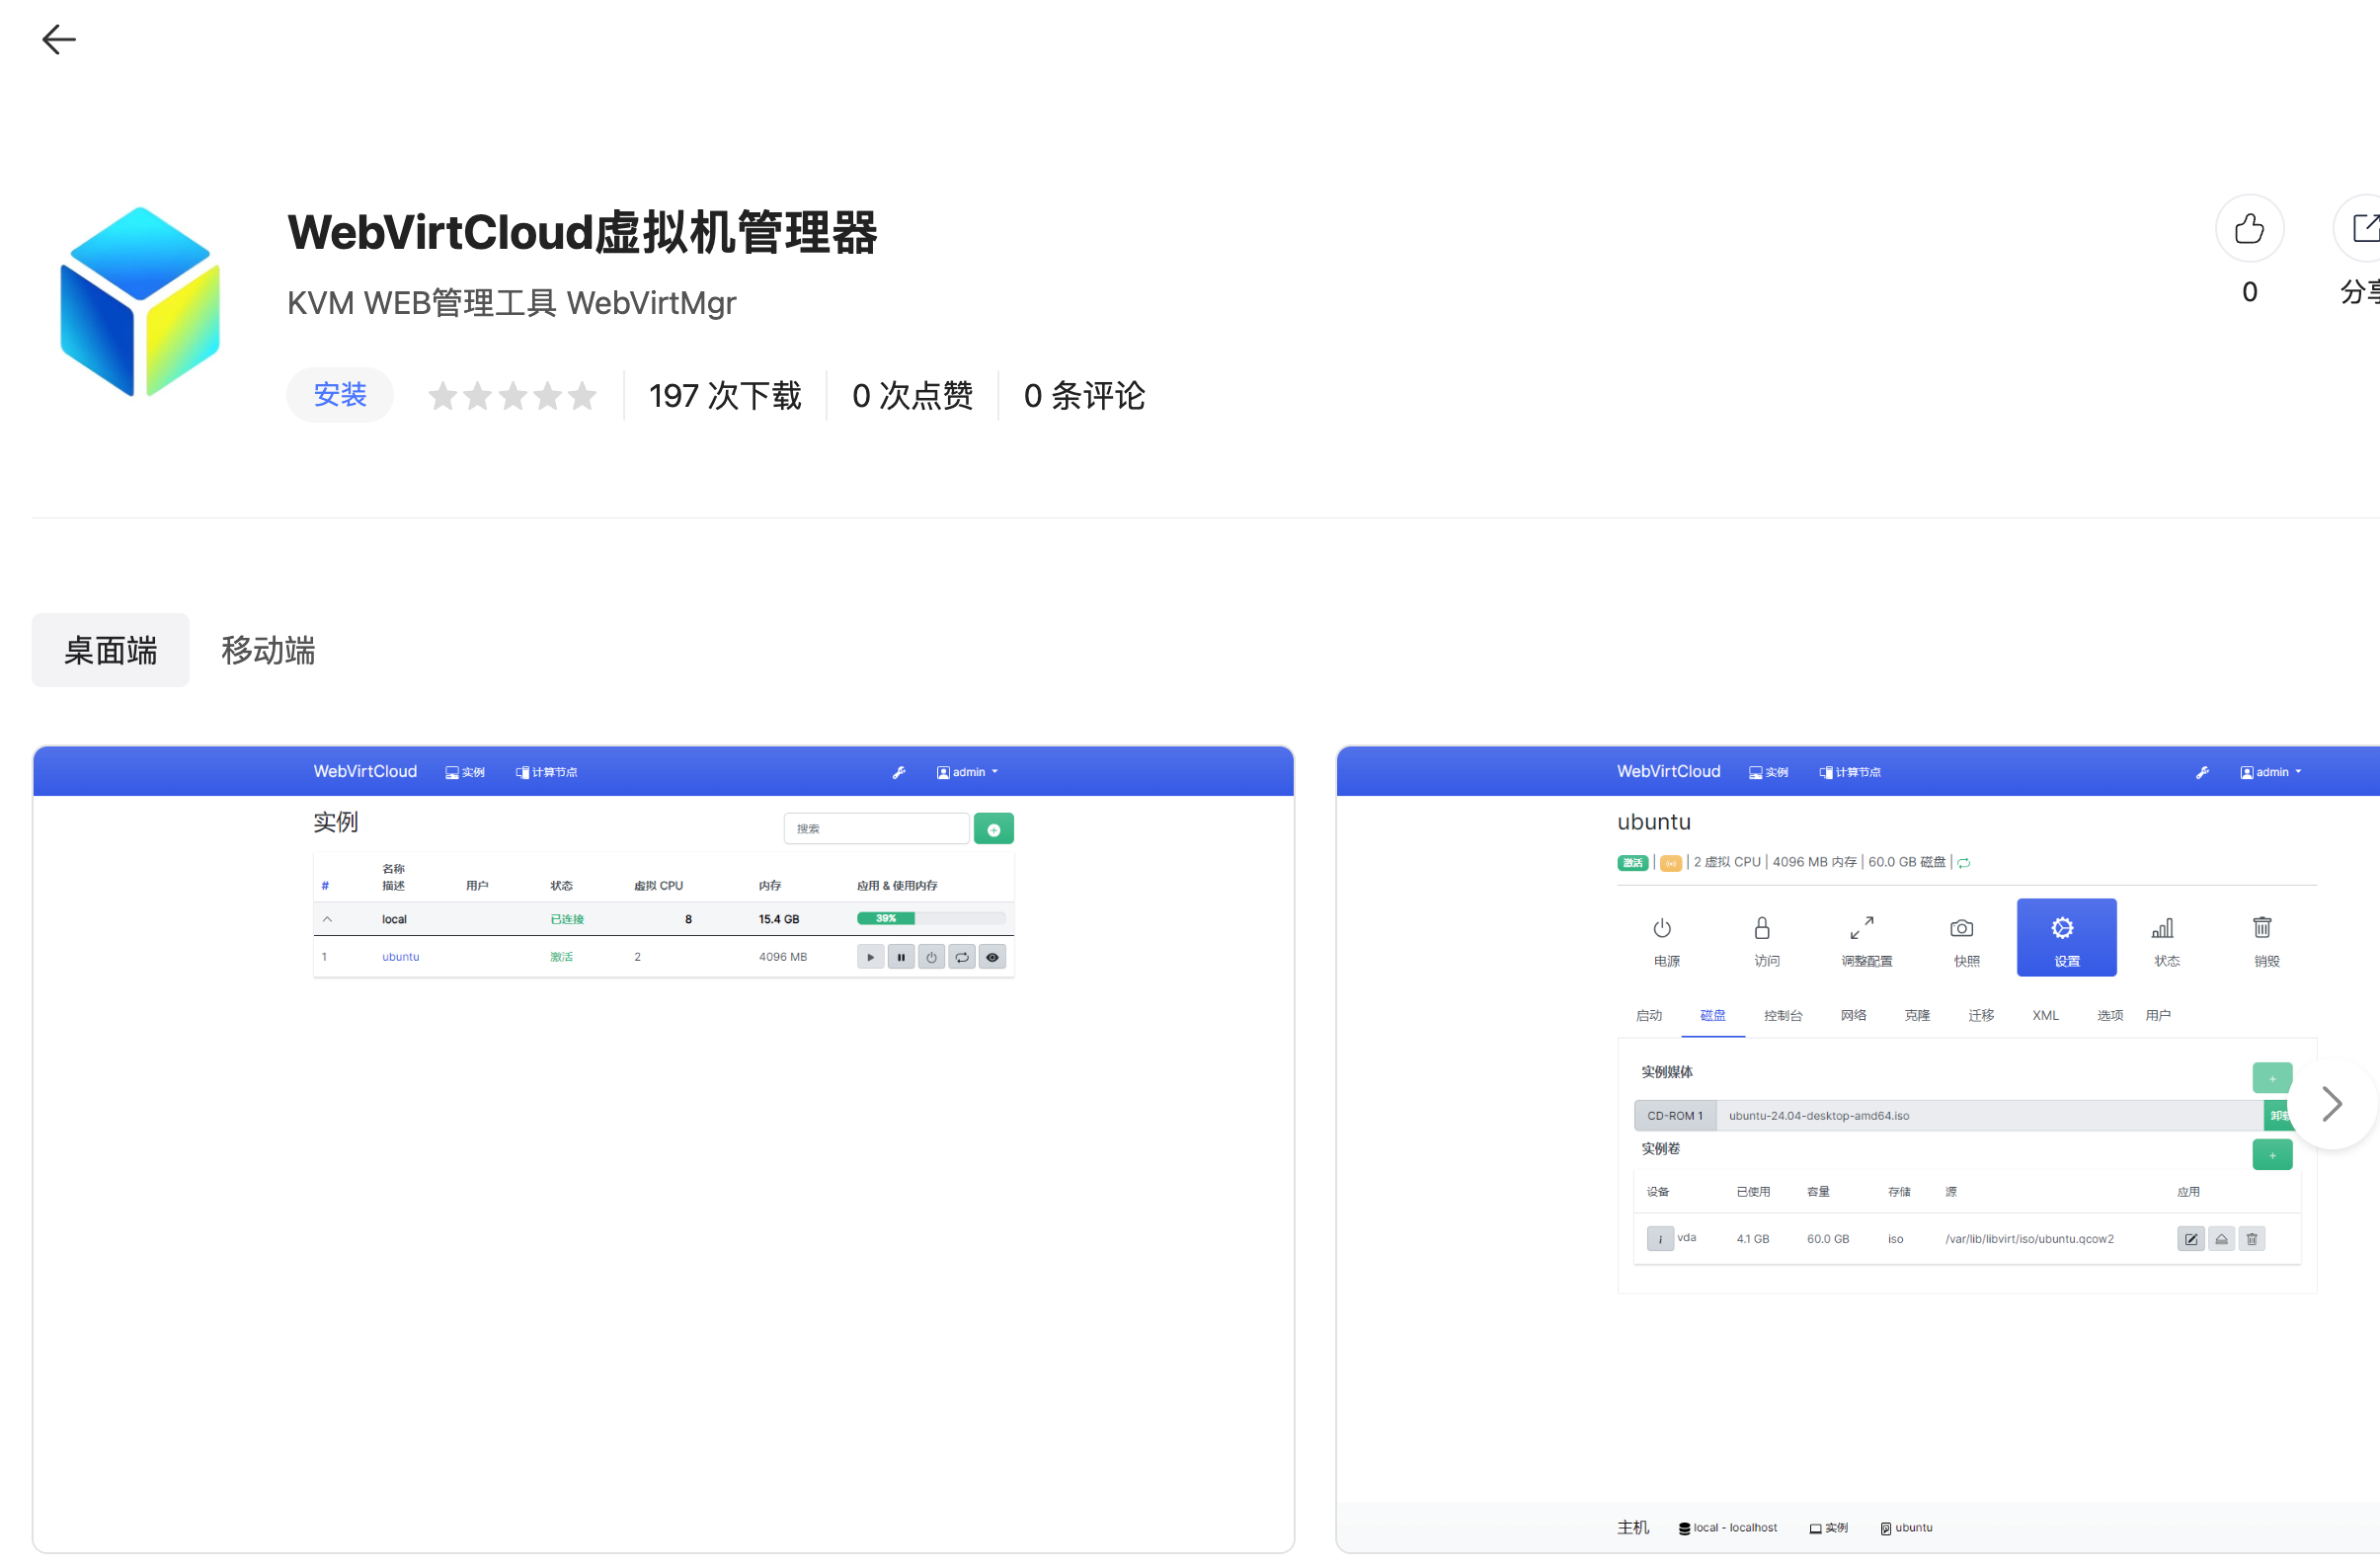The image size is (2380, 1566).
Task: Click the play button for ubuntu instance
Action: click(870, 957)
